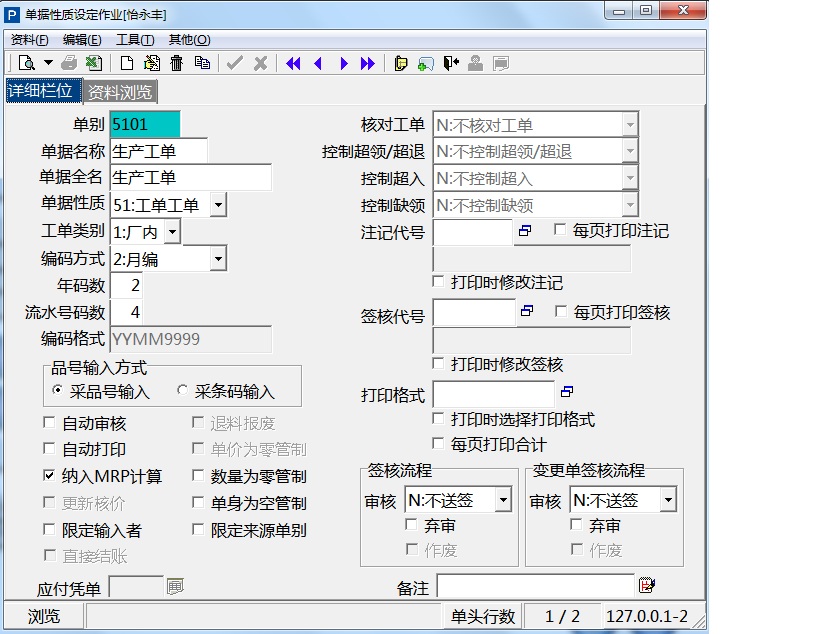Jump to last record double-right arrow
Image resolution: width=816 pixels, height=634 pixels.
point(367,64)
